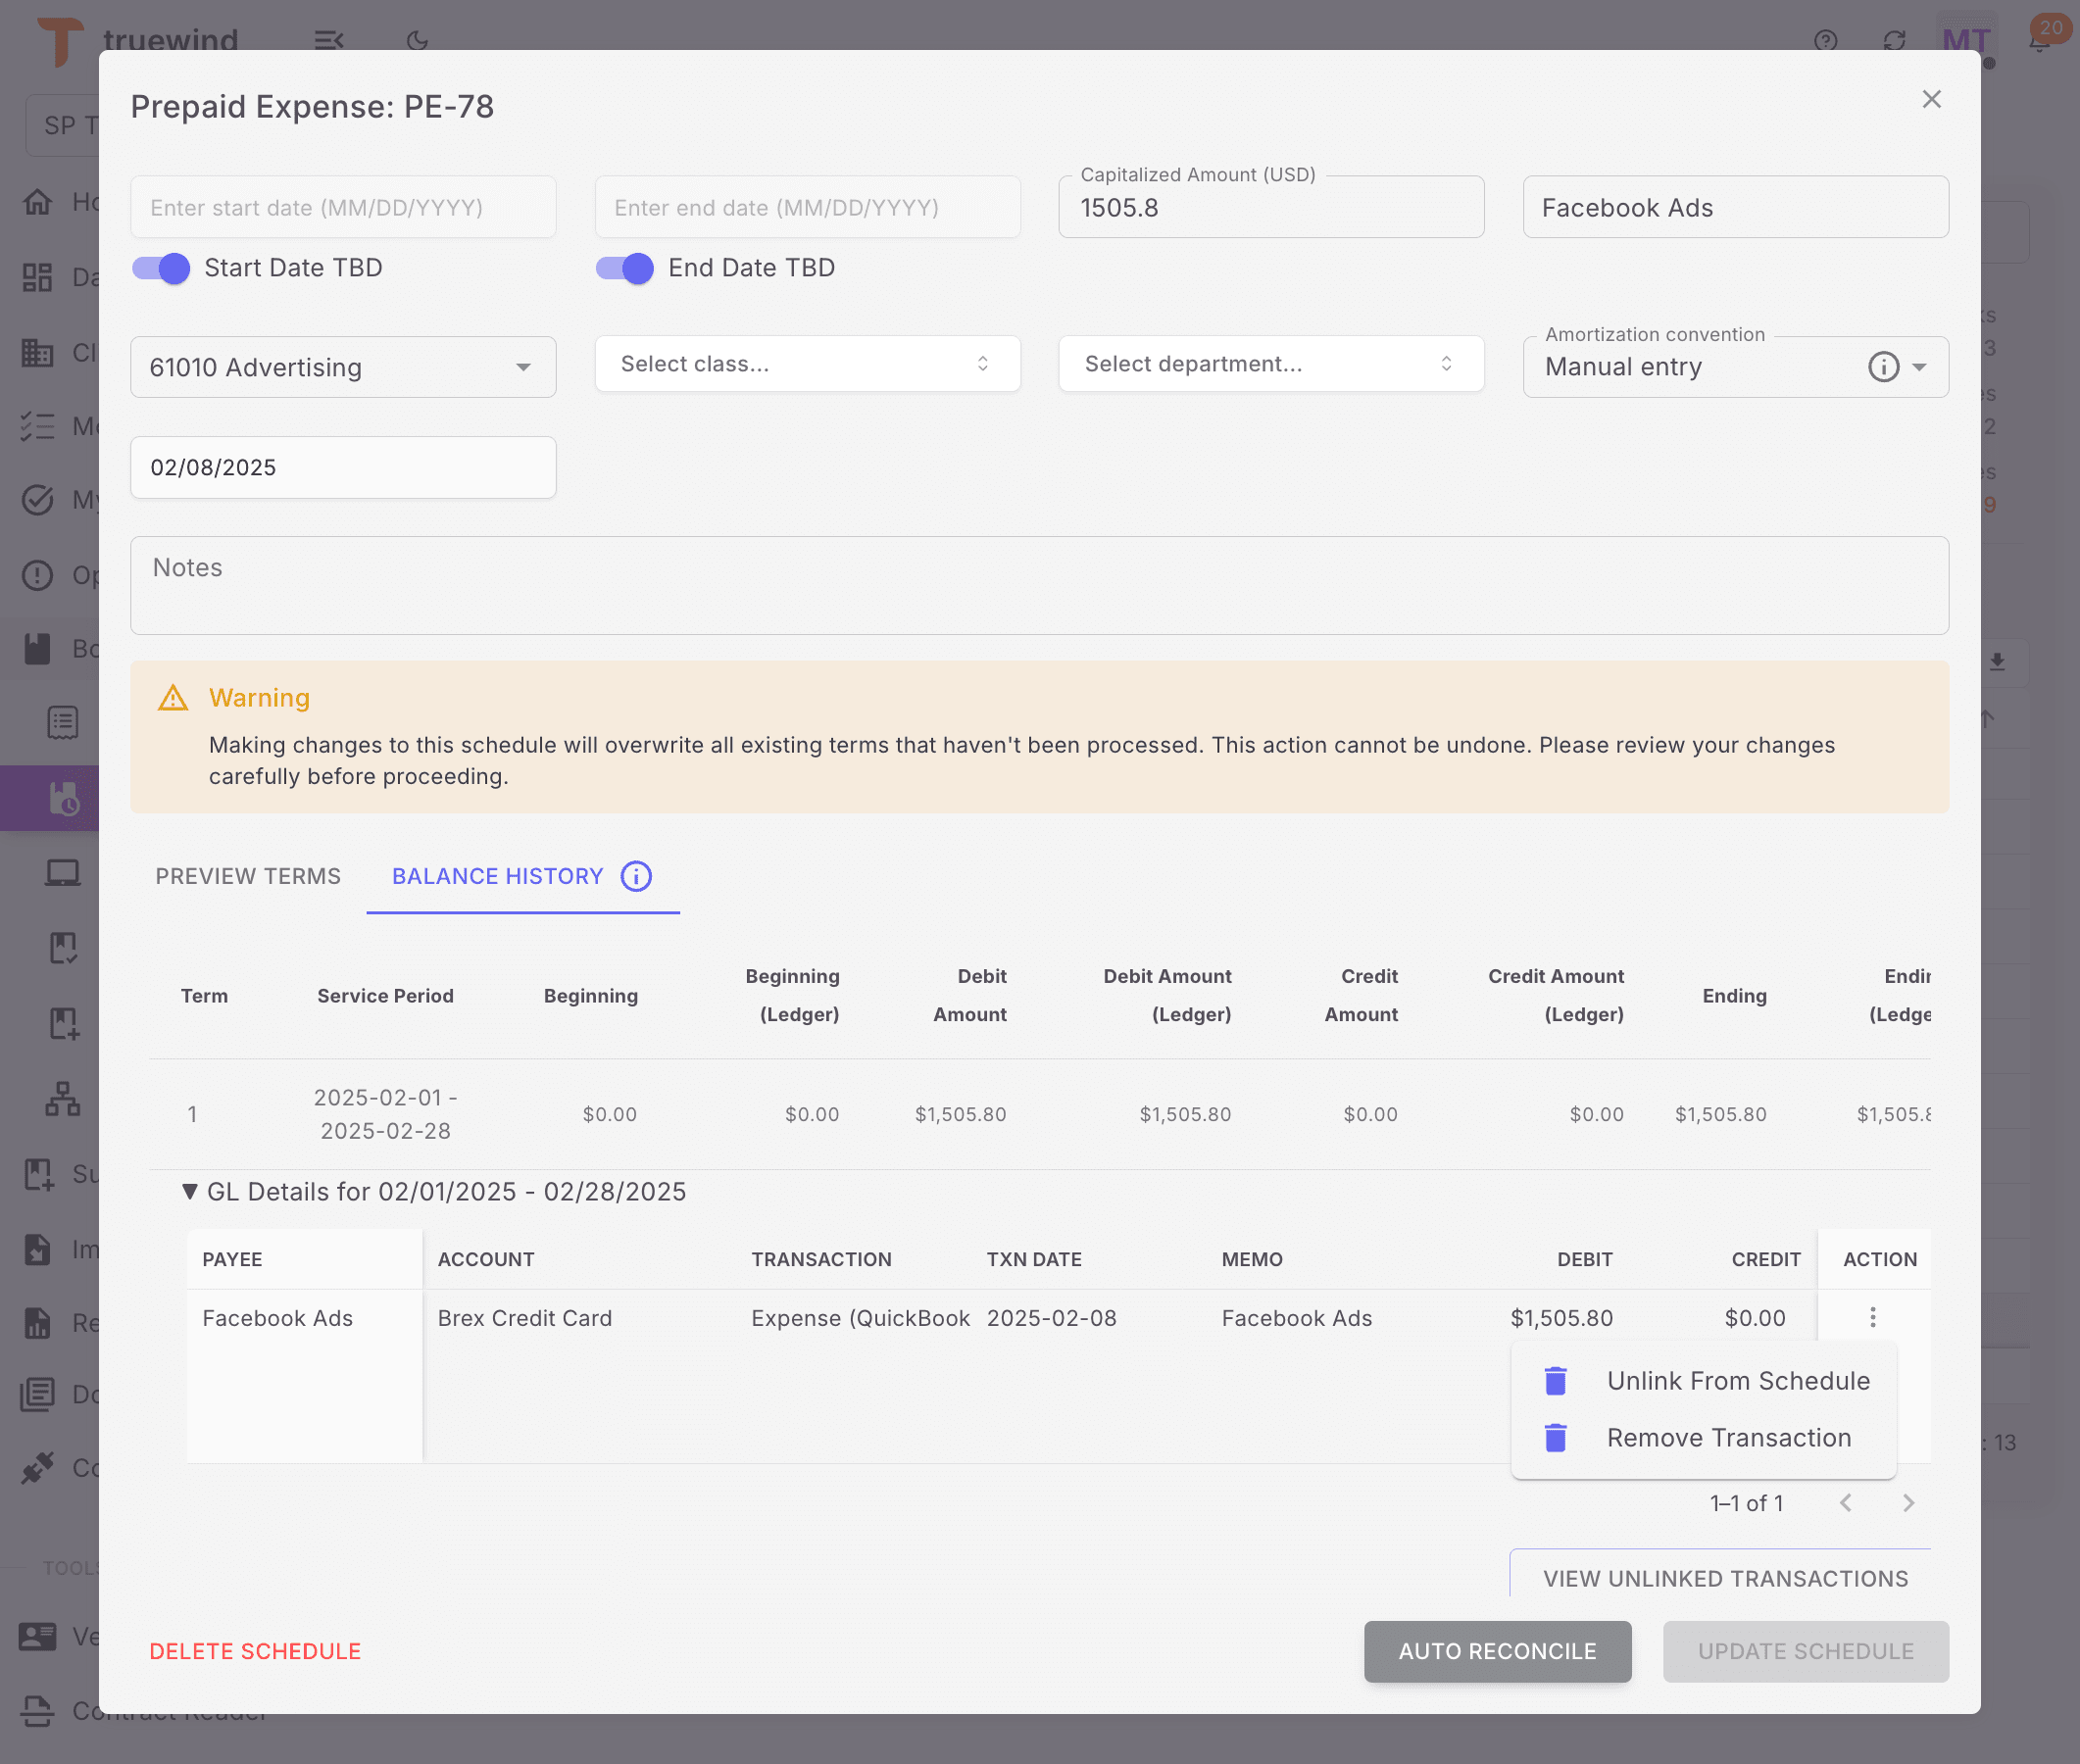Click the sync refresh icon at top right
Image resolution: width=2080 pixels, height=1764 pixels.
point(1896,41)
